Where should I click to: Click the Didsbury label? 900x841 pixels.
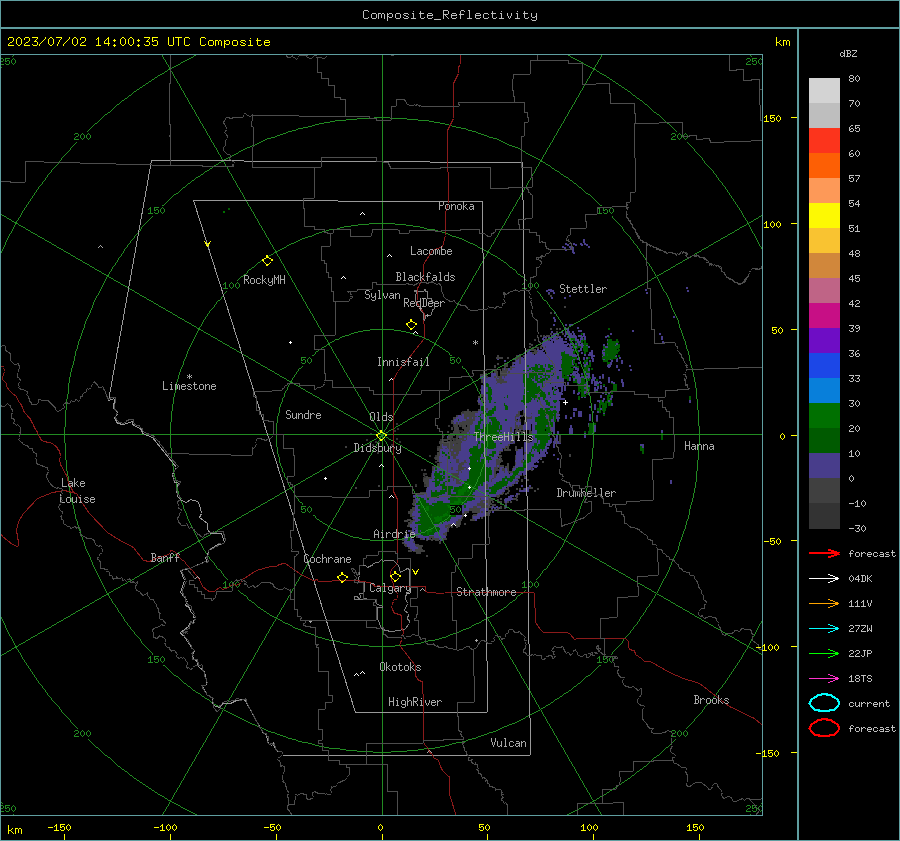(x=377, y=448)
